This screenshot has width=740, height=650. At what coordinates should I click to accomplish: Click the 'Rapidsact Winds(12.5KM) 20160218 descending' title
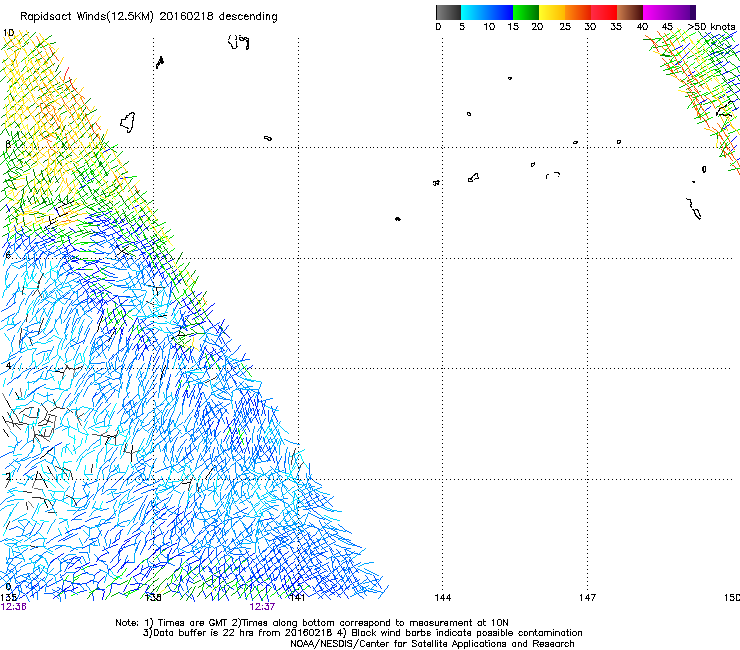coord(149,17)
